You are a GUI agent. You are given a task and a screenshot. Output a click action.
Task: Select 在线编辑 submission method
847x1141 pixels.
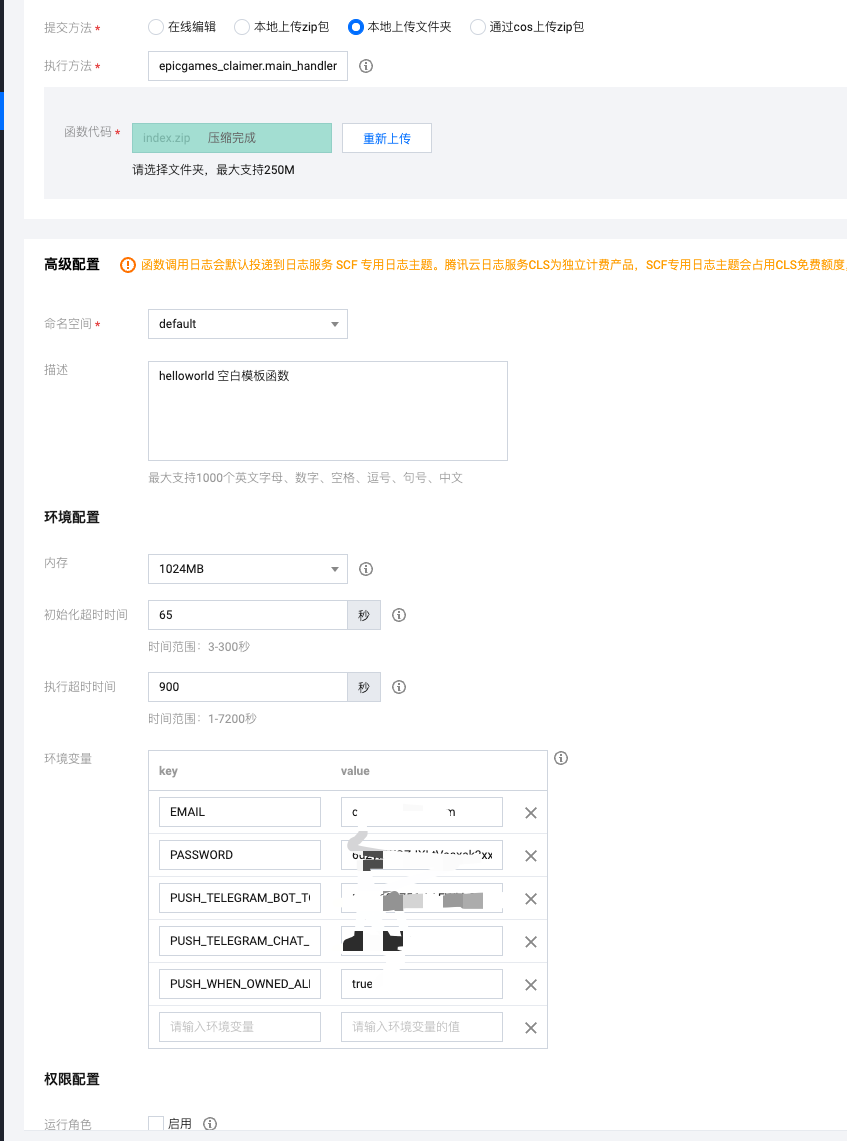pyautogui.click(x=156, y=27)
